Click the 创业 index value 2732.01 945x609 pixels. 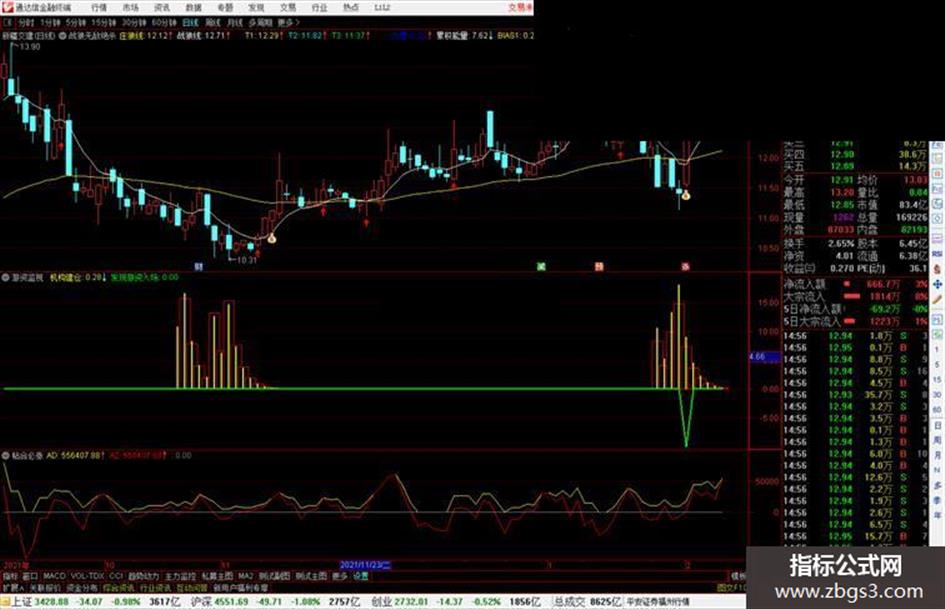click(x=410, y=601)
